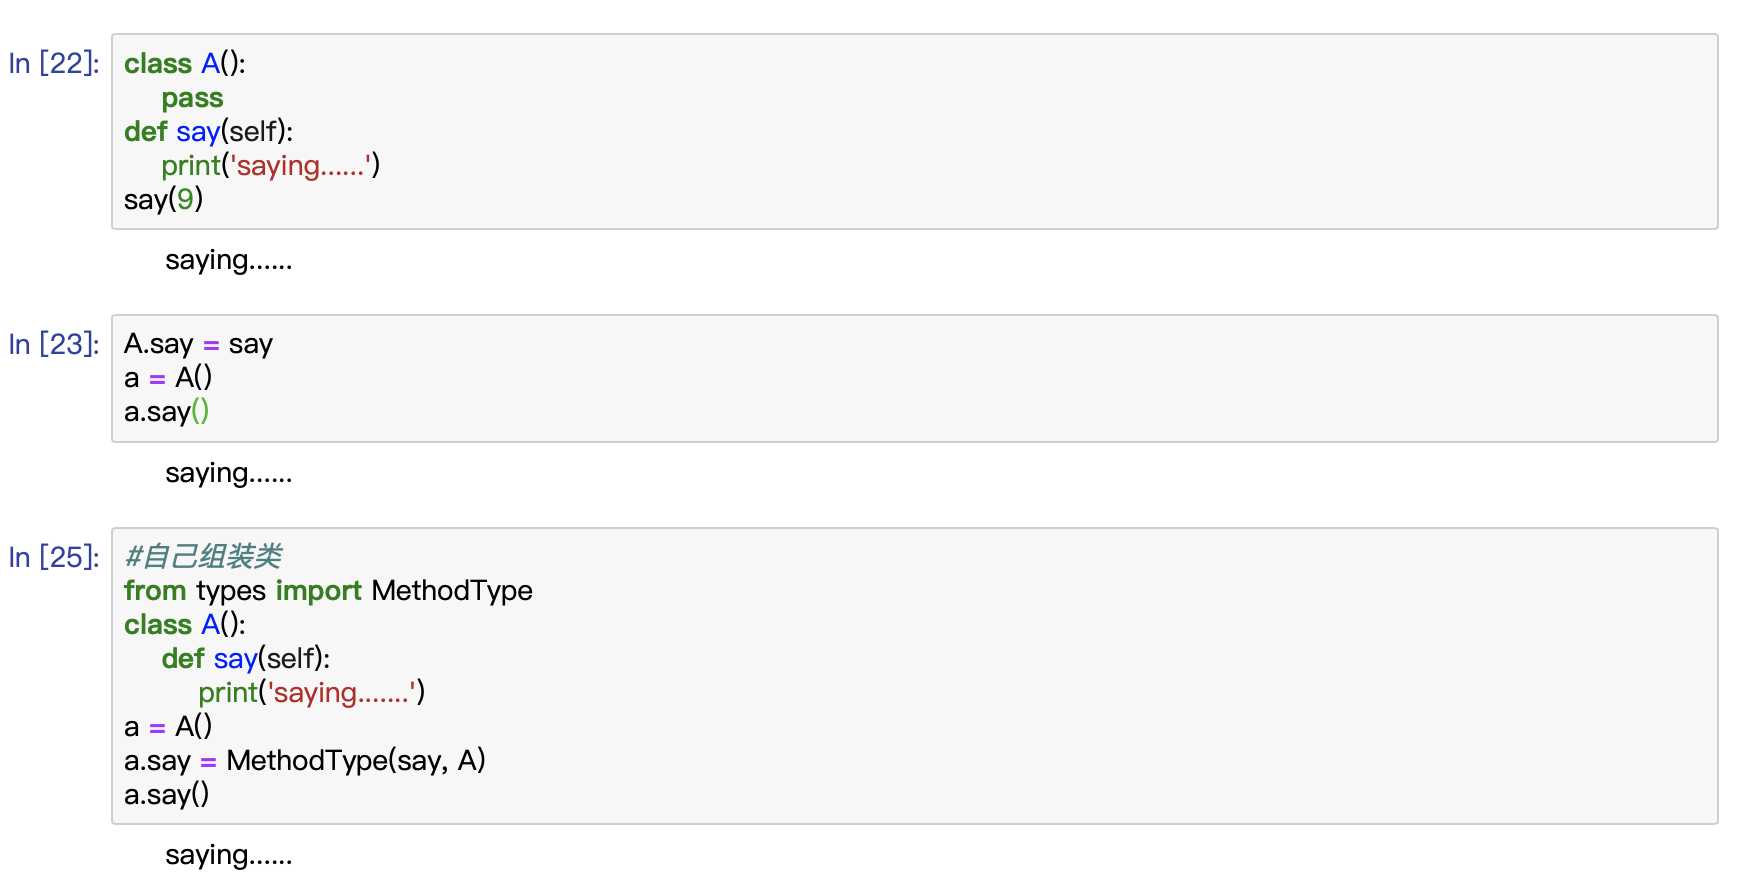Click 'def say(self):' in cell 22
1756x886 pixels.
pyautogui.click(x=209, y=131)
